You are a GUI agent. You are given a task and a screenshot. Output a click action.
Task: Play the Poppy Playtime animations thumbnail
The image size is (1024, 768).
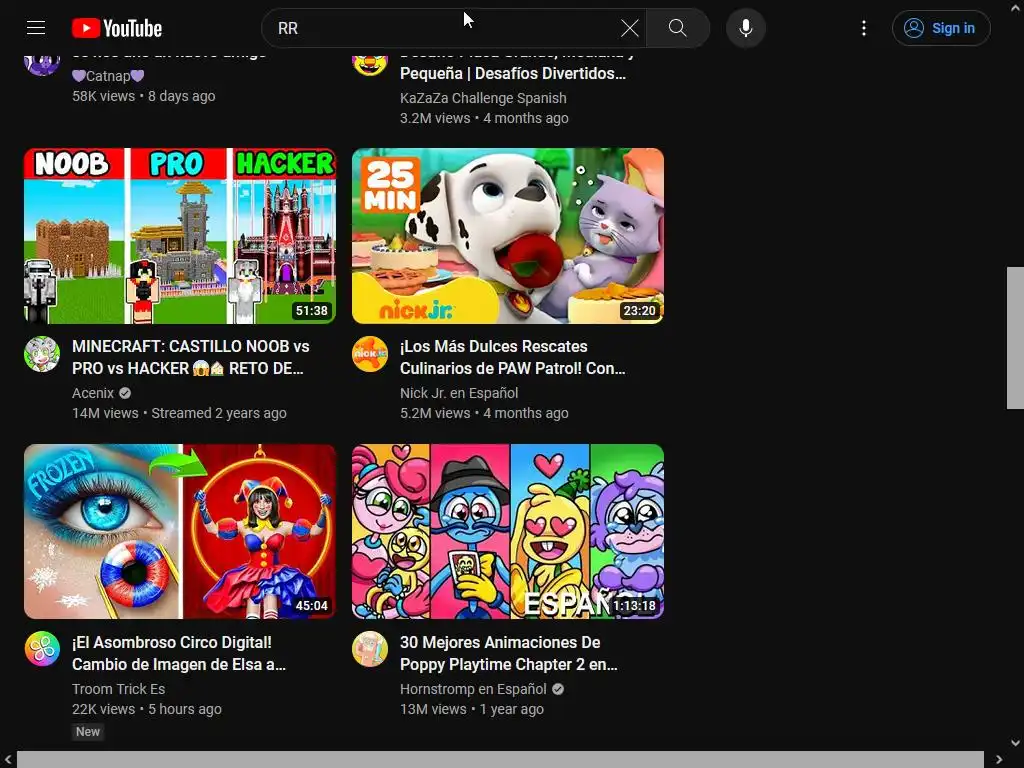(508, 532)
